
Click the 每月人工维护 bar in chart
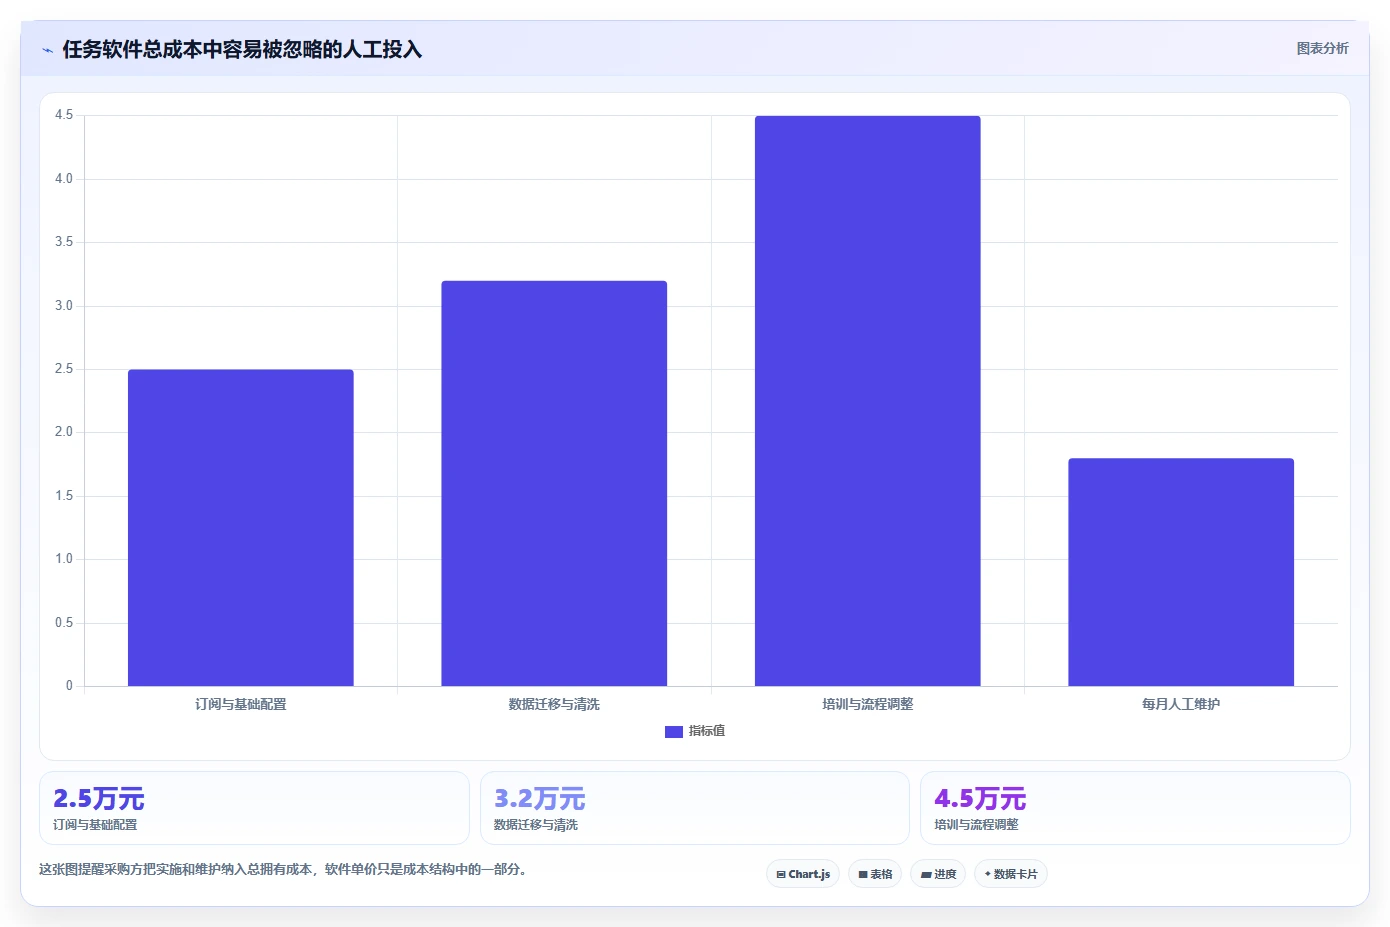pos(1181,572)
